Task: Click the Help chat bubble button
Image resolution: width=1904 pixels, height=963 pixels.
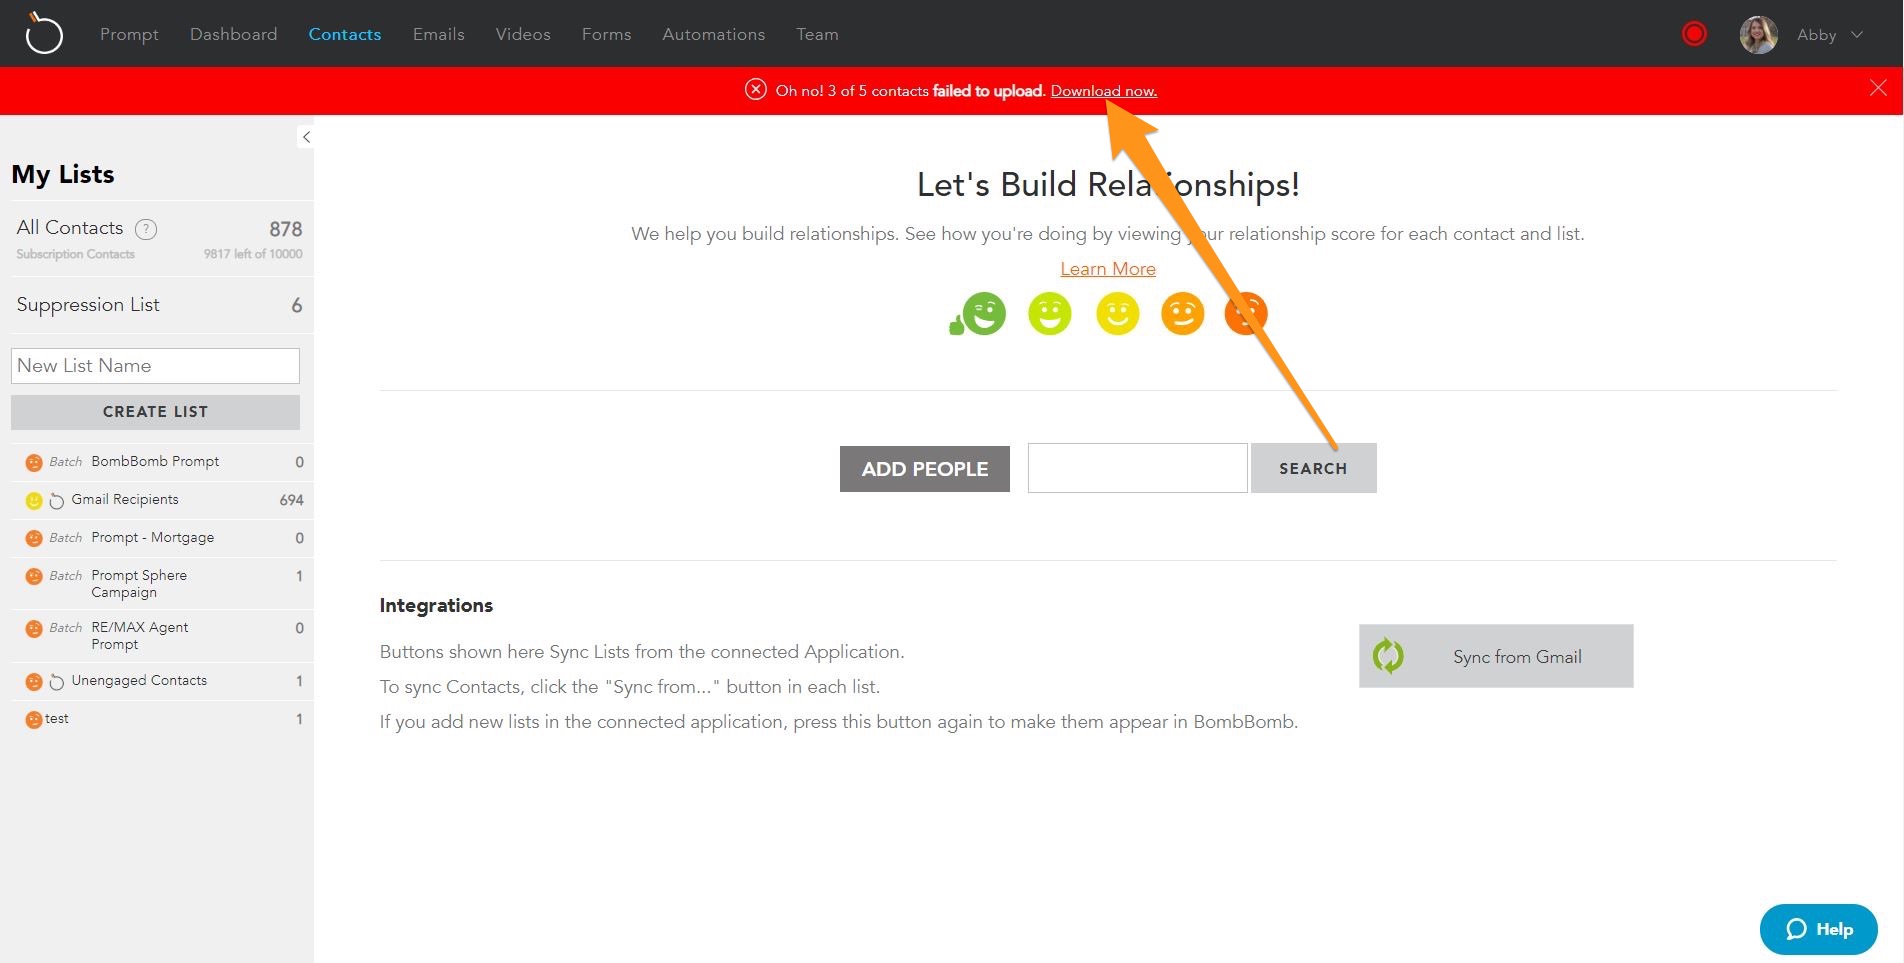Action: point(1818,929)
